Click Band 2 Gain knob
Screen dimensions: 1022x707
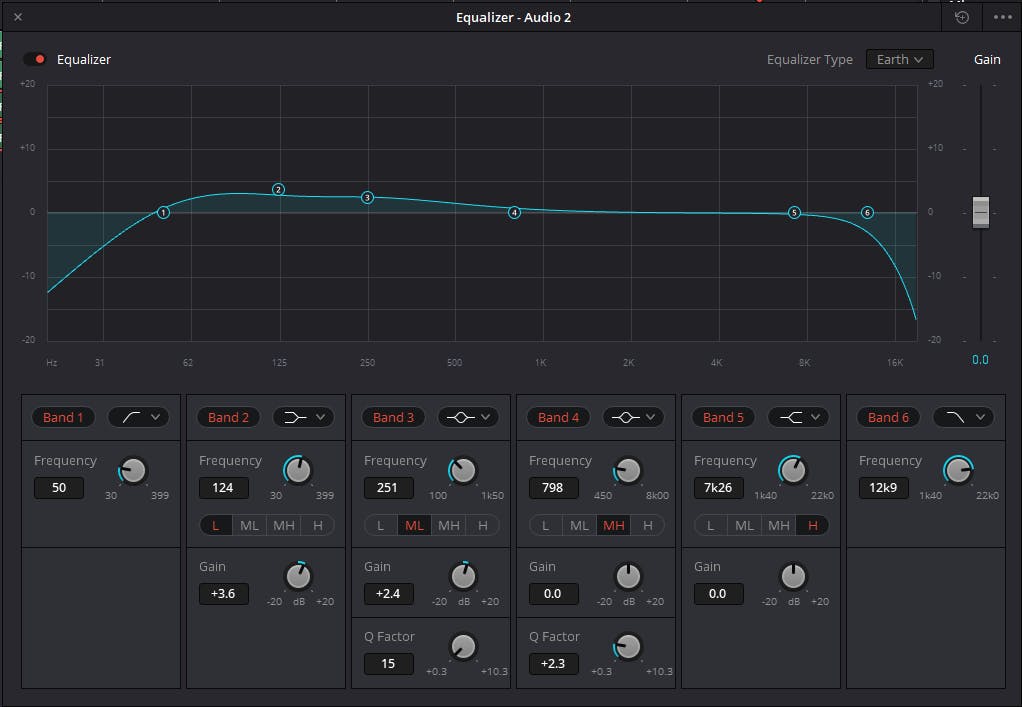(x=298, y=576)
